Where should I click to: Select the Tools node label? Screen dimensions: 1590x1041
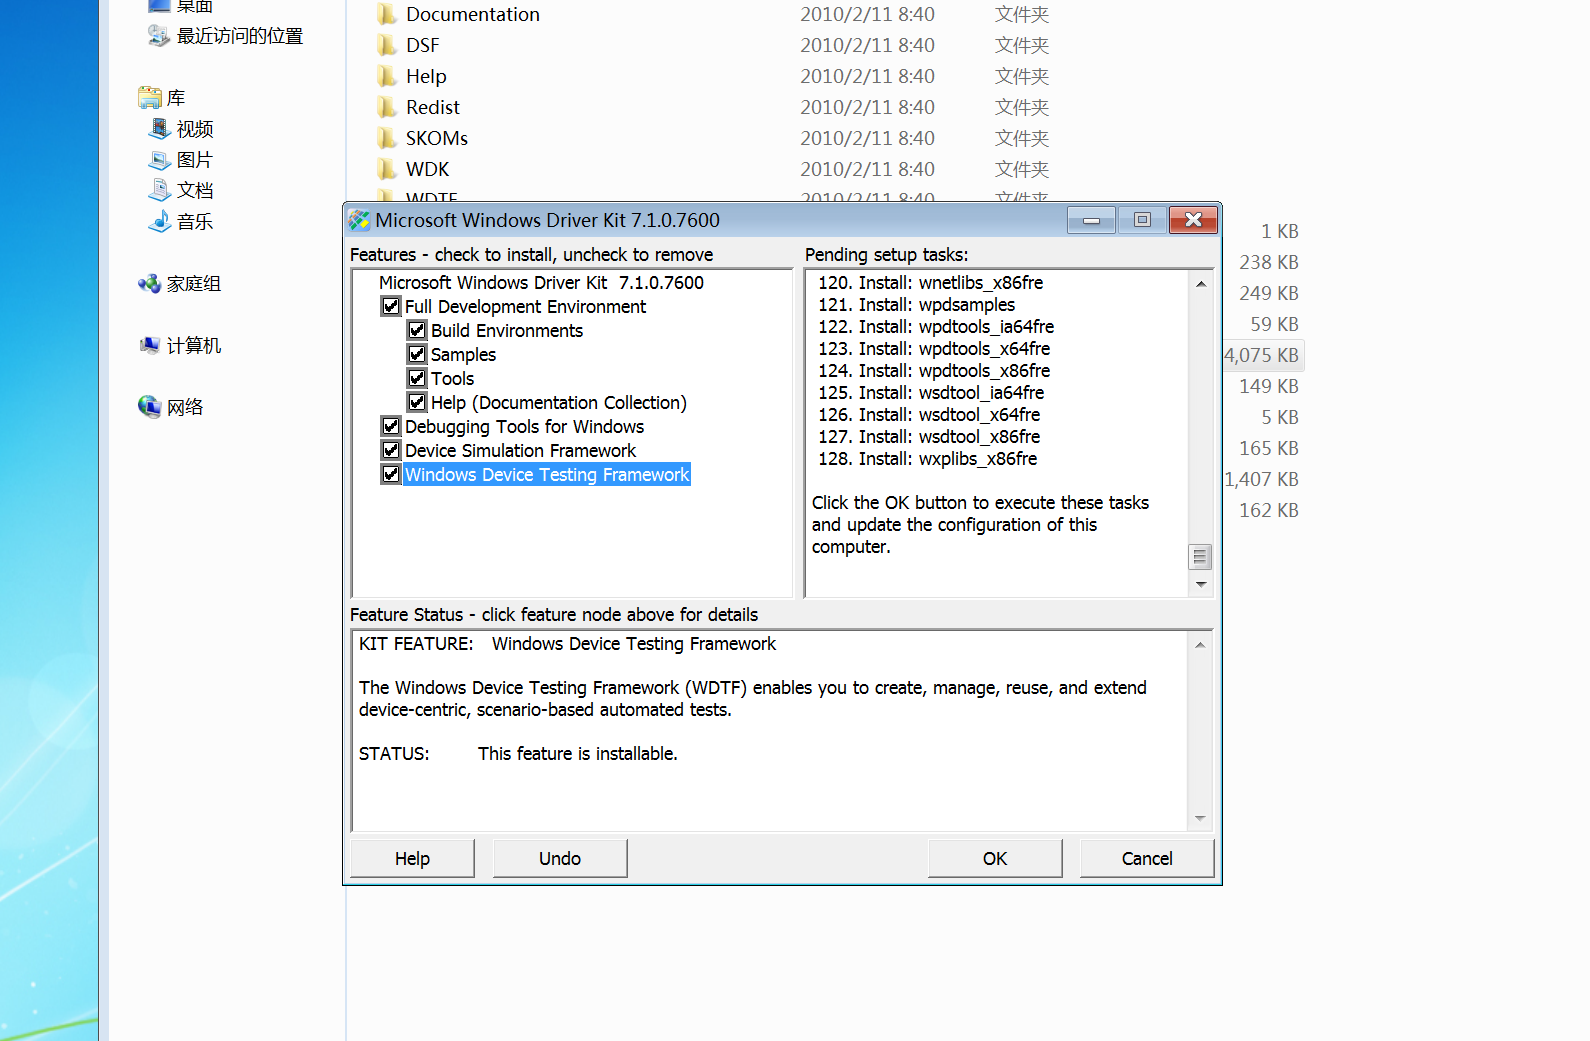[x=452, y=379]
